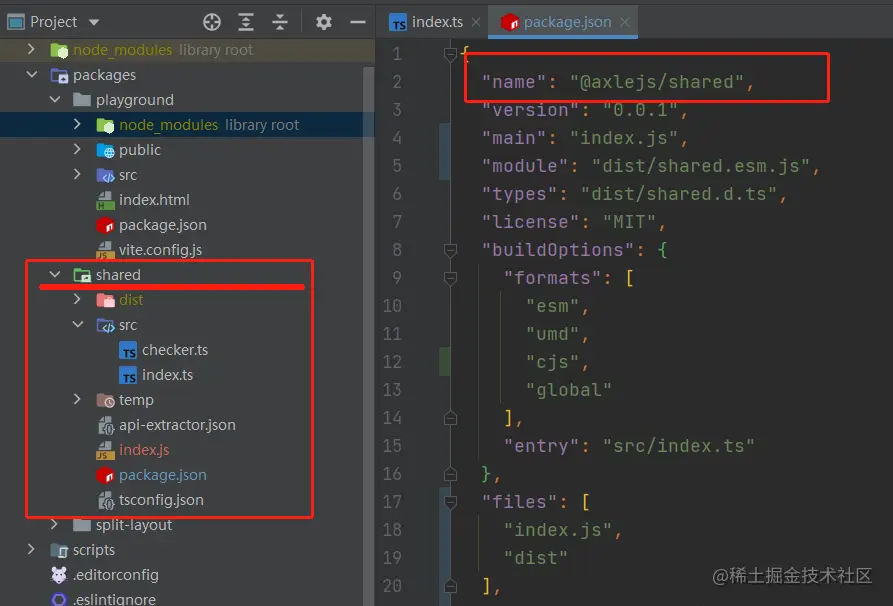893x606 pixels.
Task: Select vite.config.js file
Action: pos(161,250)
